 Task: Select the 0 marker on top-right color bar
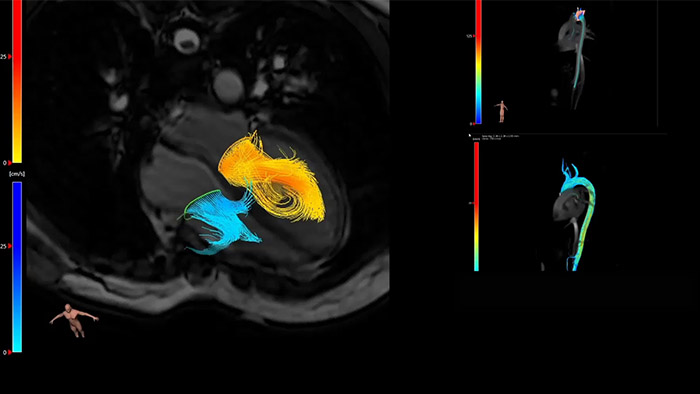pyautogui.click(x=472, y=124)
